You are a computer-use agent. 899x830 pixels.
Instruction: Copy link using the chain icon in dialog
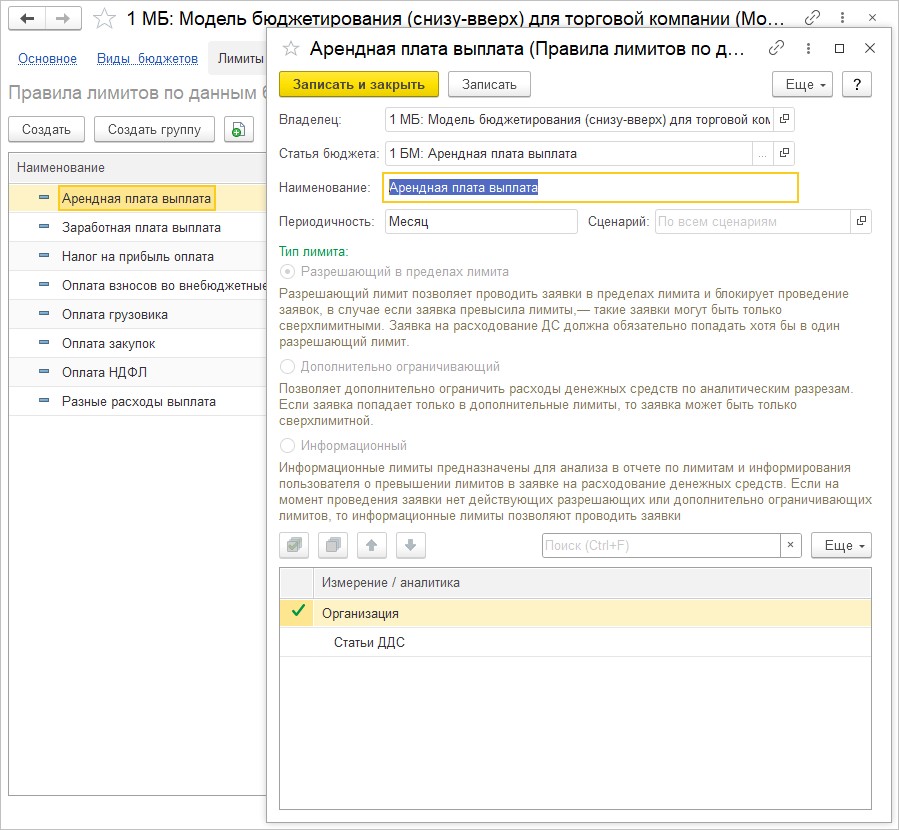(x=776, y=49)
